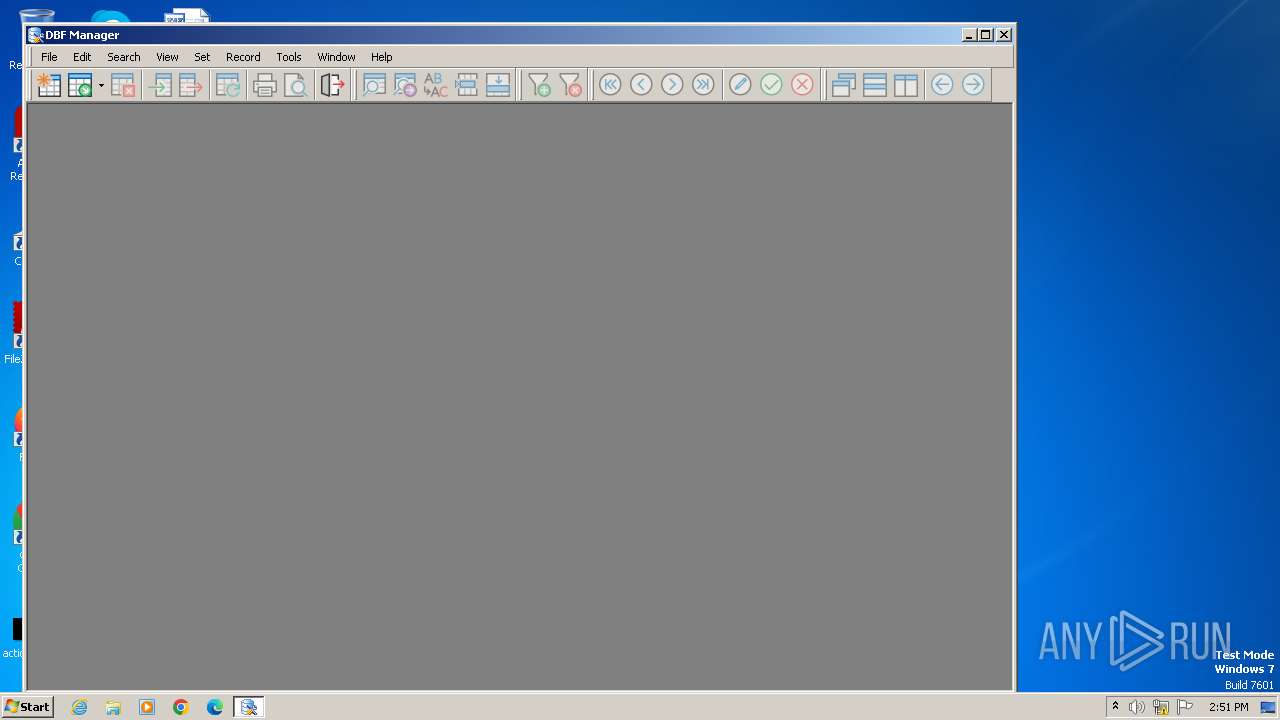Launch Google Chrome from taskbar
Image resolution: width=1280 pixels, height=720 pixels.
click(181, 707)
